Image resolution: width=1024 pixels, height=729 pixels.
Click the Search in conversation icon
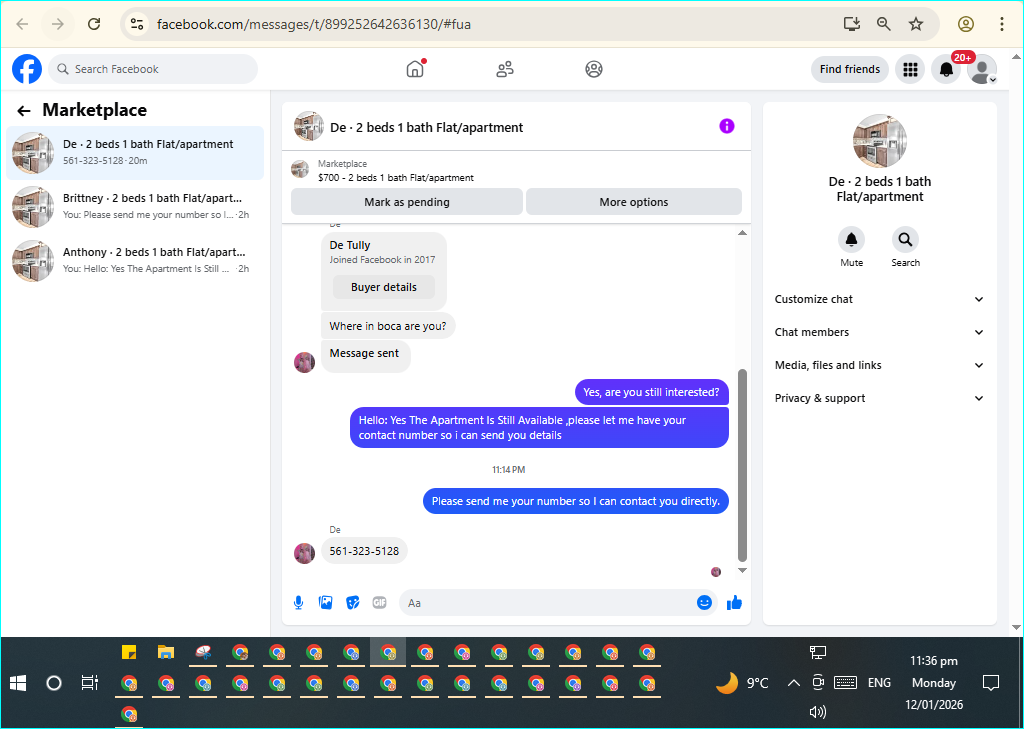coord(905,240)
